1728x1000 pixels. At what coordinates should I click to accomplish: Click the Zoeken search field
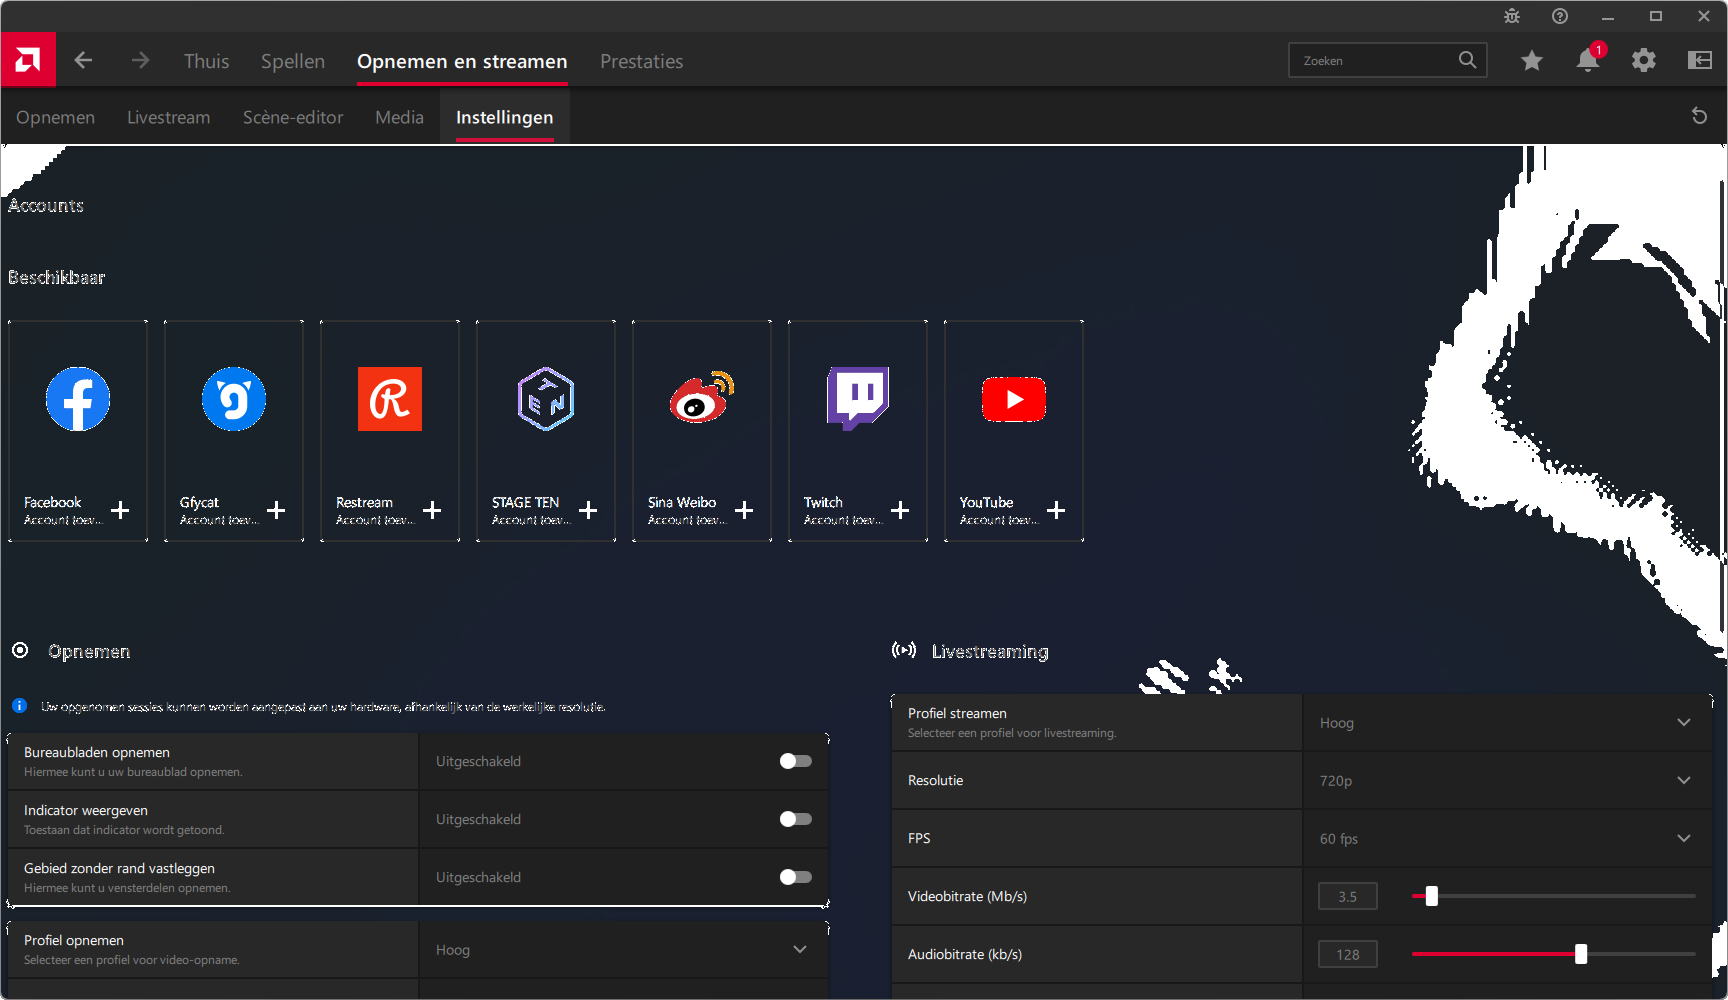1387,60
